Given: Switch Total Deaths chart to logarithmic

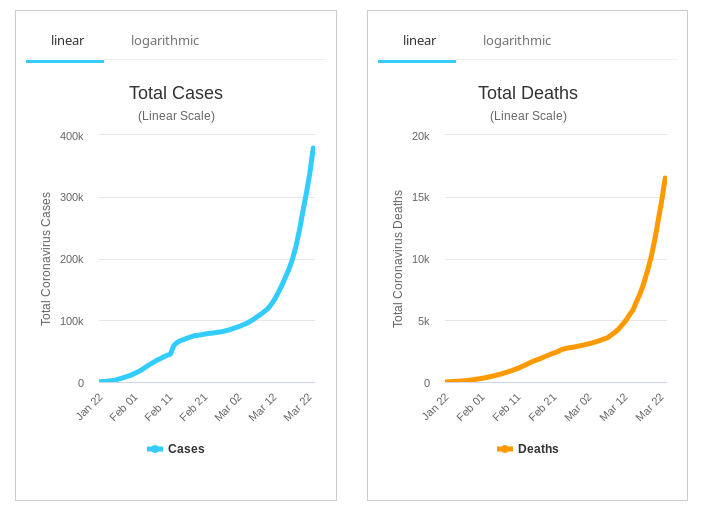Looking at the screenshot, I should (x=517, y=41).
